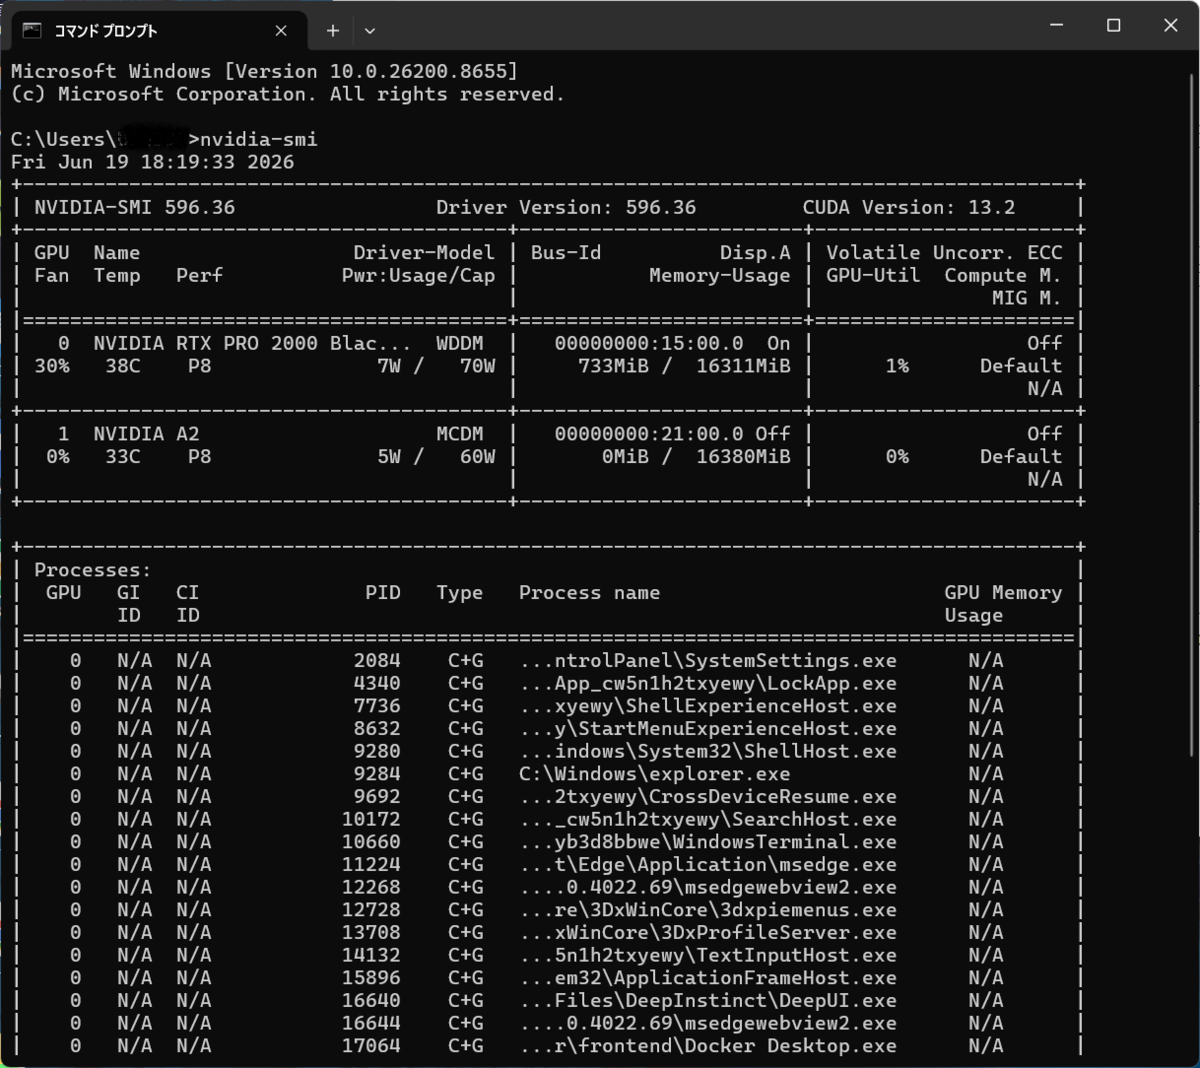The width and height of the screenshot is (1200, 1068).
Task: Click the CrossDeviceResume.exe process name
Action: (x=708, y=797)
